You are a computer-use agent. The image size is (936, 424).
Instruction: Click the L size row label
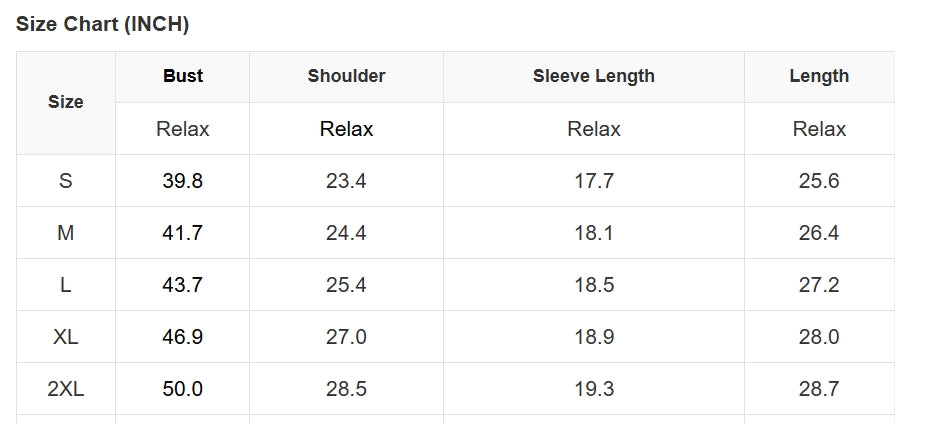pyautogui.click(x=66, y=285)
